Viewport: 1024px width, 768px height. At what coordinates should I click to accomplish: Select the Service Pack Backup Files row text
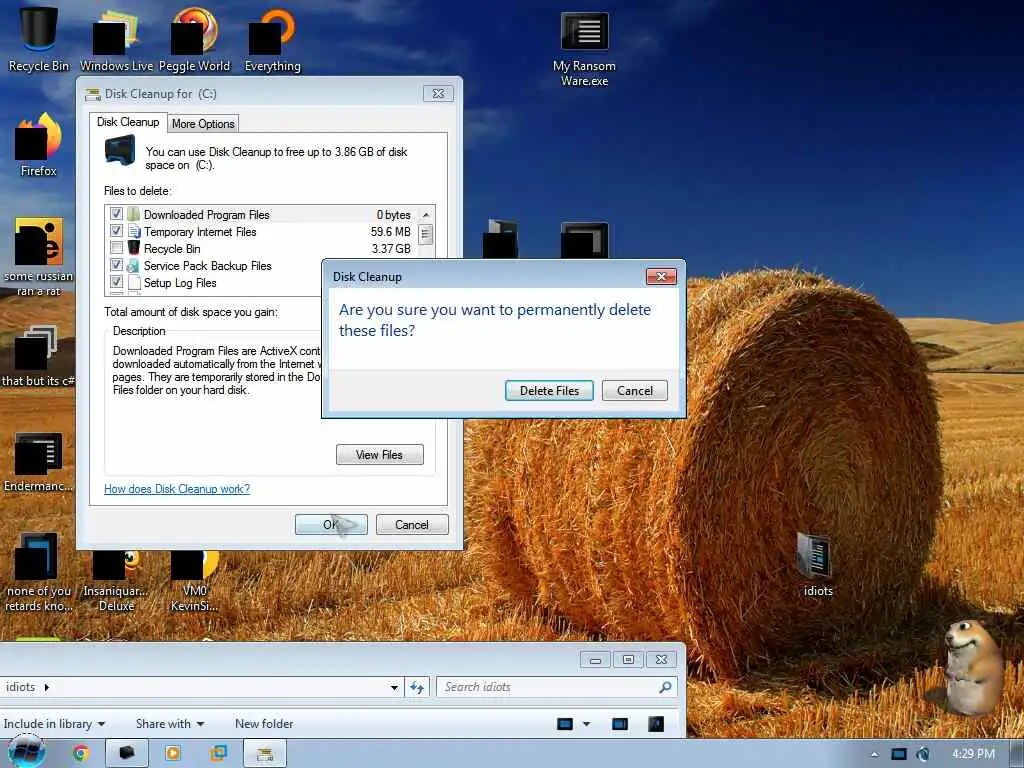point(208,266)
